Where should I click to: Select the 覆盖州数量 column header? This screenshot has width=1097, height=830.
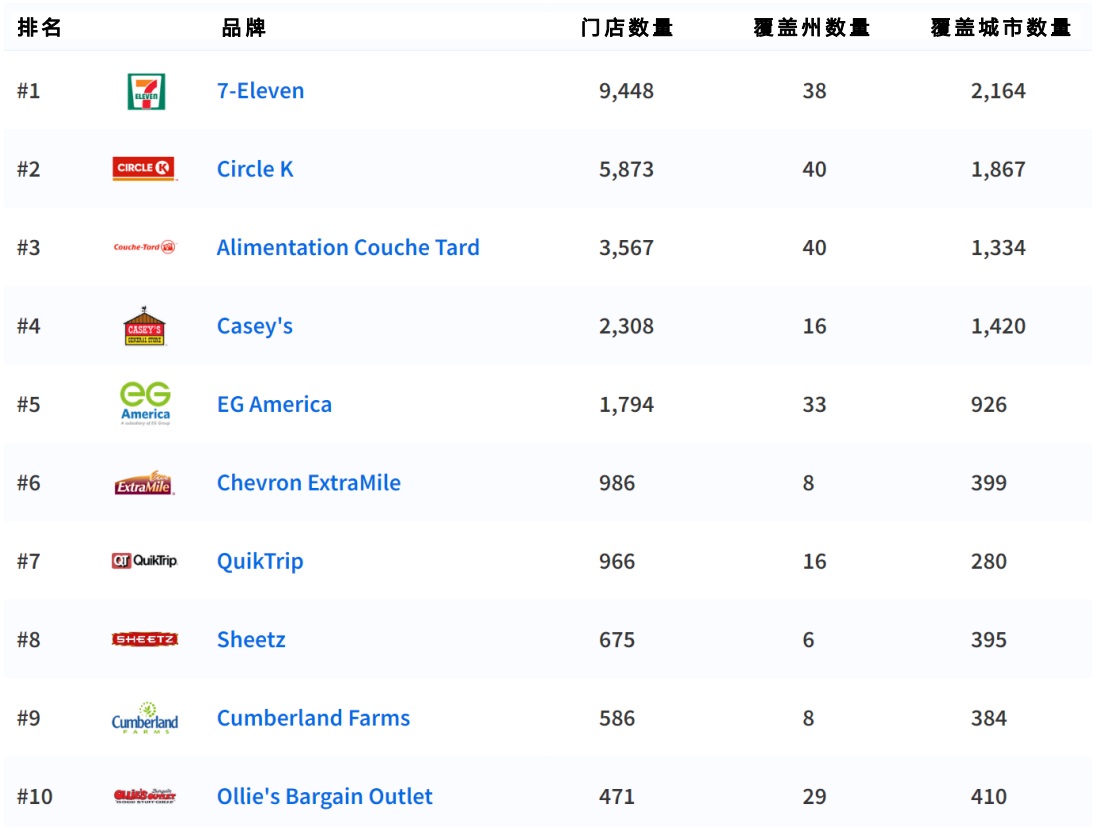tap(811, 28)
